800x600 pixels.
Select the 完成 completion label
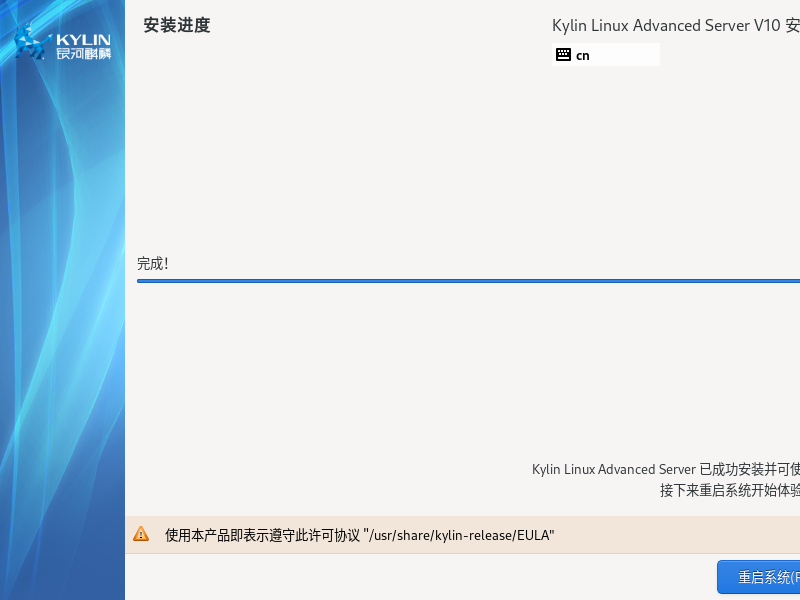153,263
